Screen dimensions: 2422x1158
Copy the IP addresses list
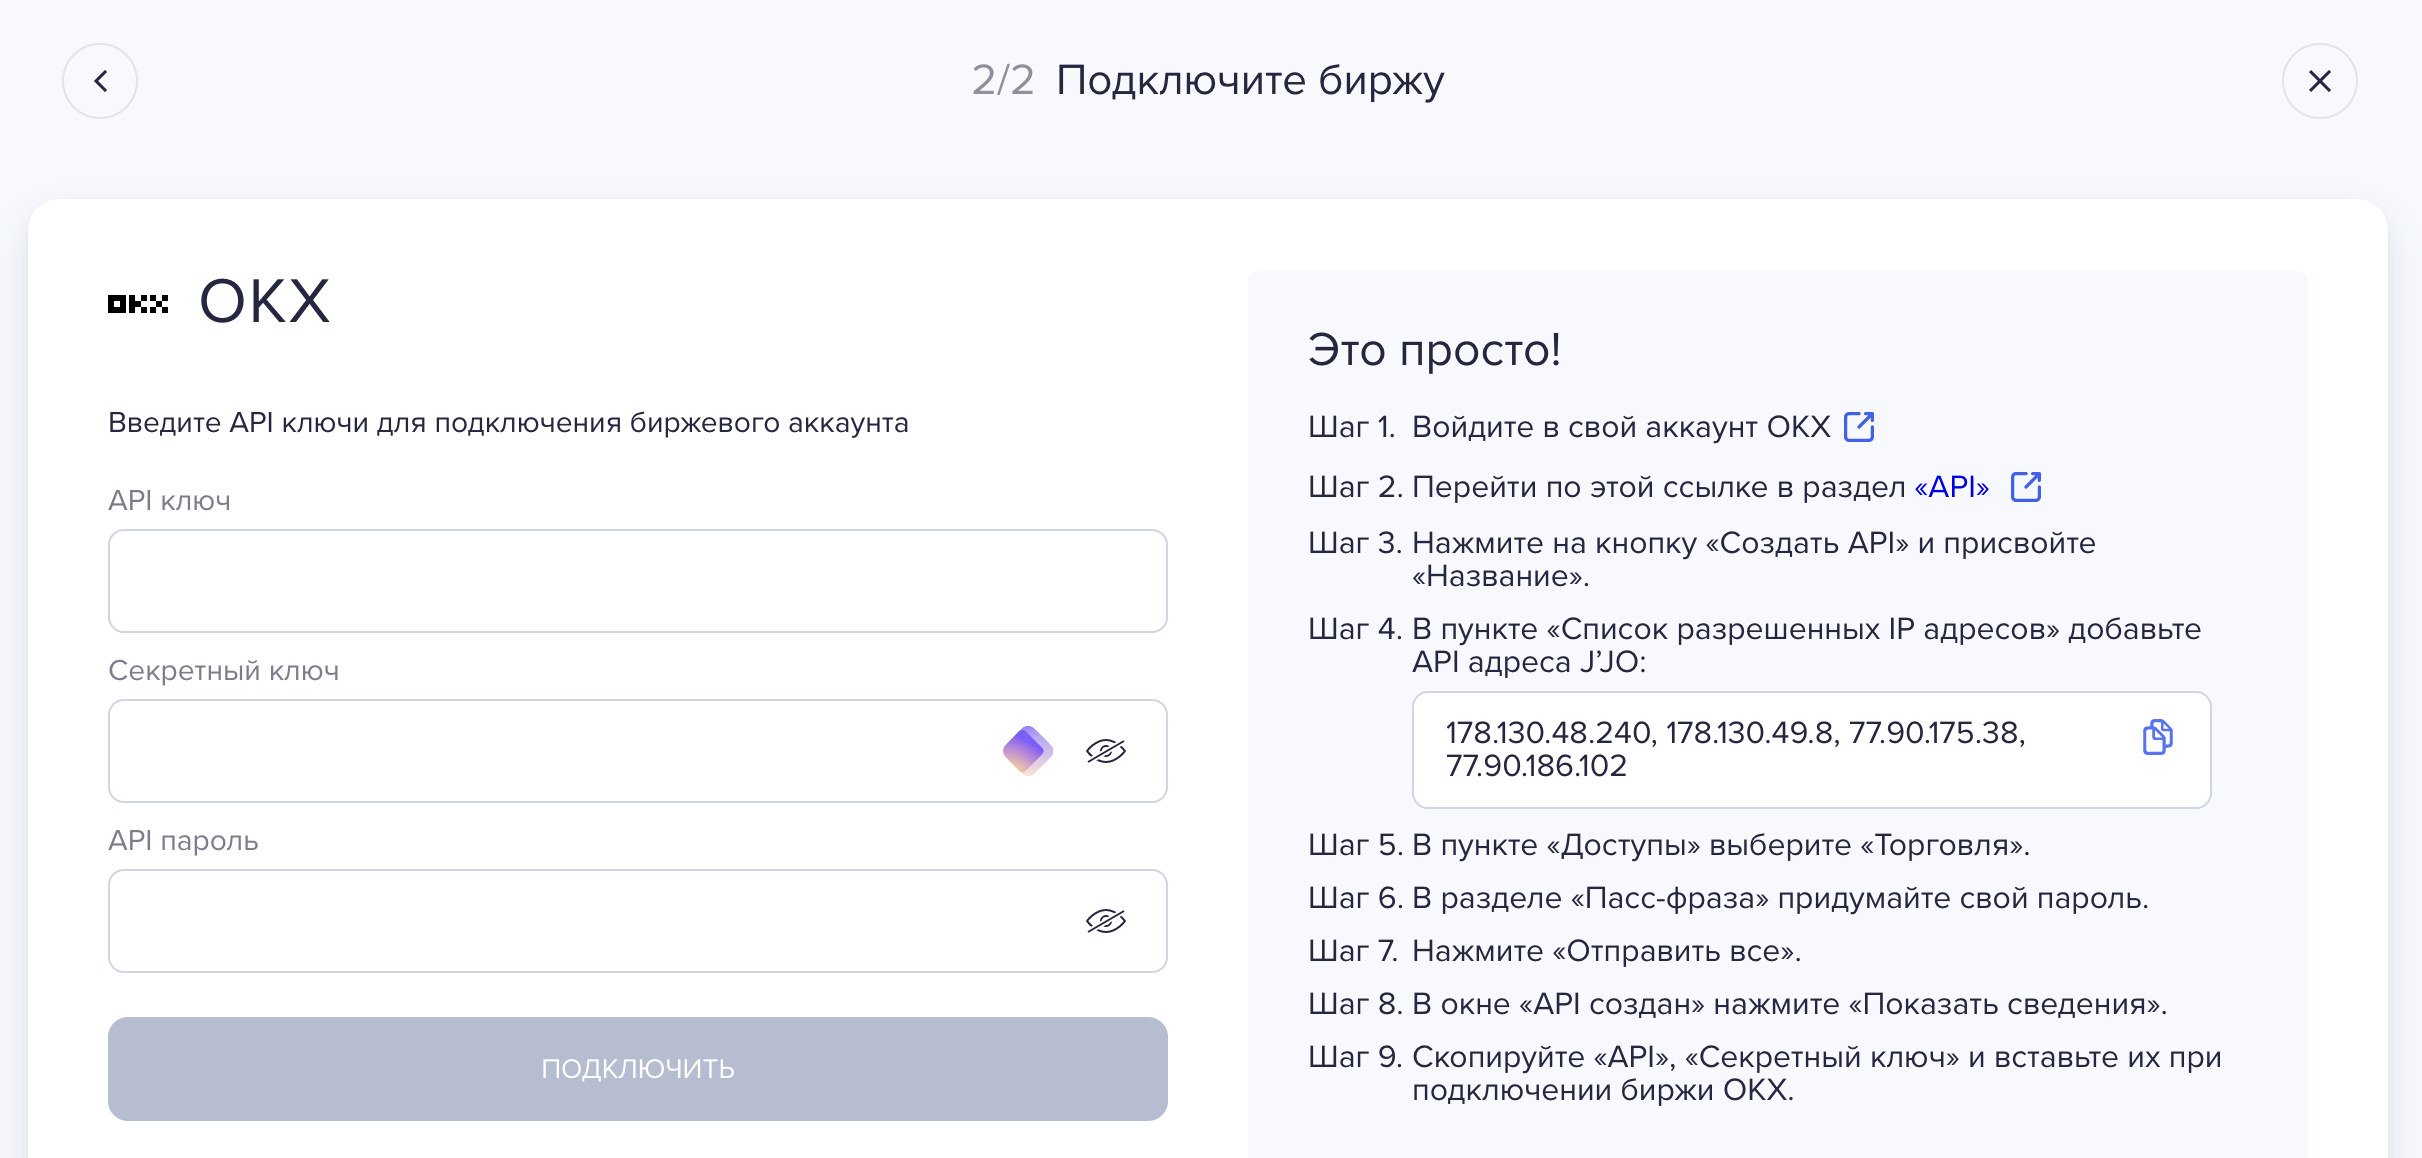[2157, 738]
